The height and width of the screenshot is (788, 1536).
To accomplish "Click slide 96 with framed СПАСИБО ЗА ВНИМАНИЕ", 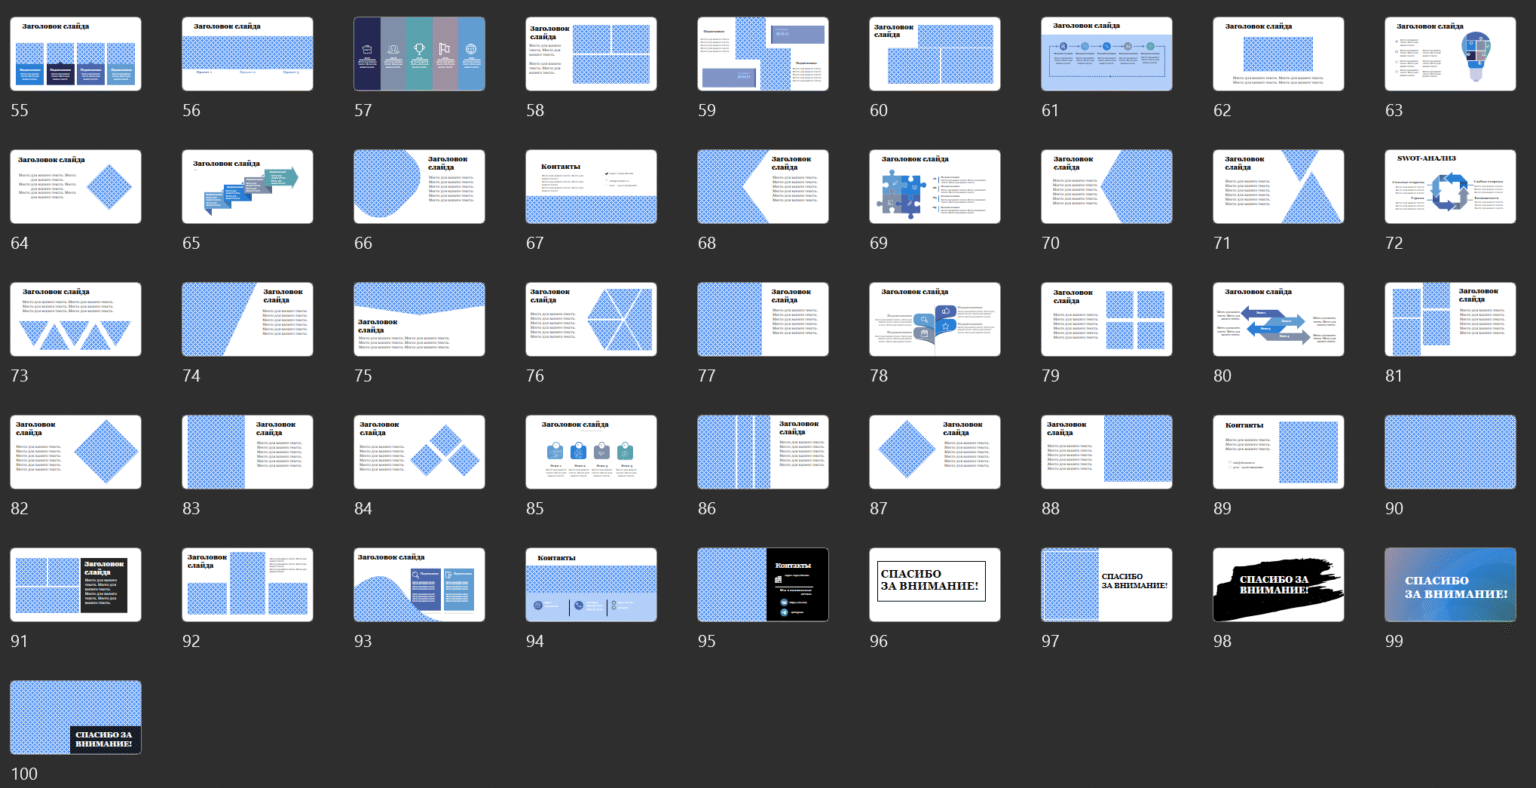I will [x=934, y=585].
